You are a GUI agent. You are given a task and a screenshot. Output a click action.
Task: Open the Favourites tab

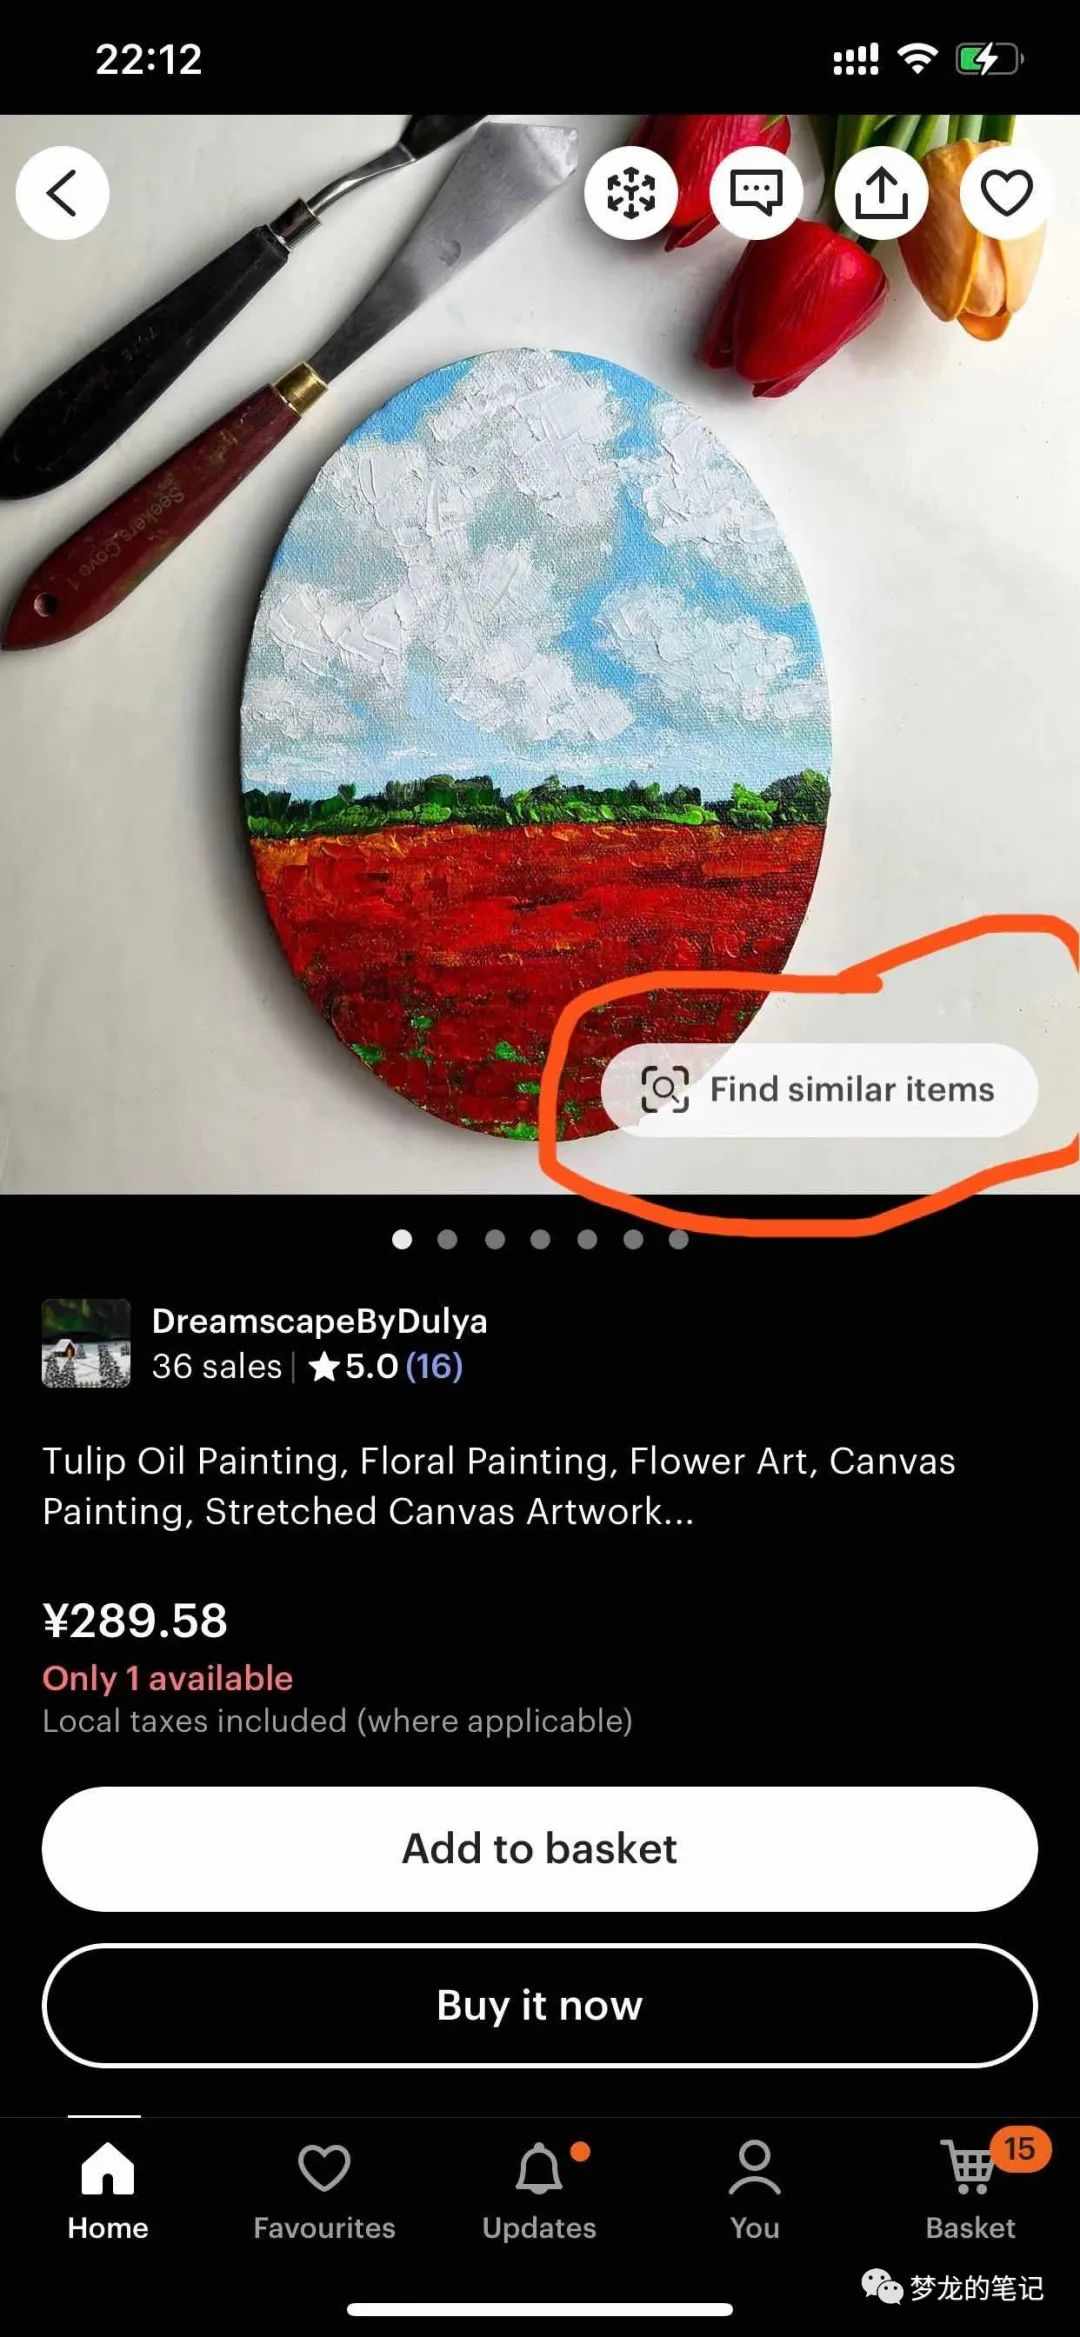tap(324, 2191)
